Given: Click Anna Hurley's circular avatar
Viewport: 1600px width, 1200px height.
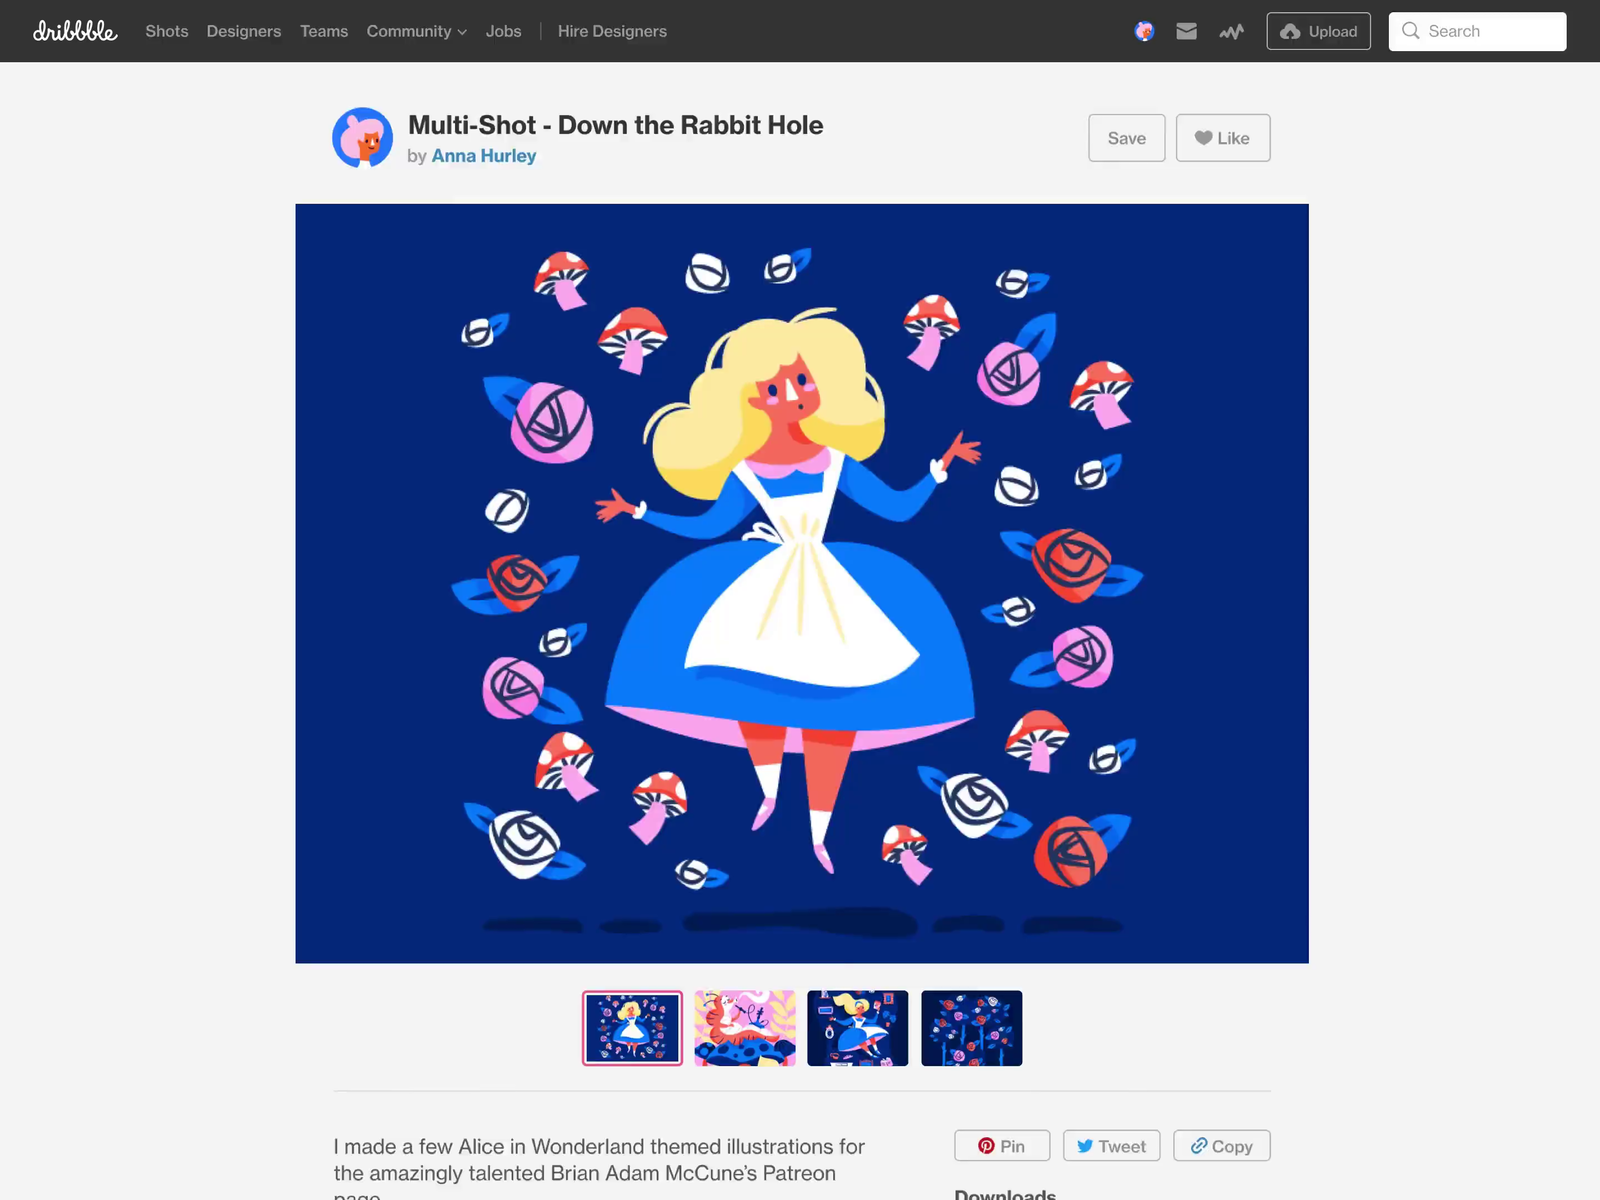Looking at the screenshot, I should [363, 137].
